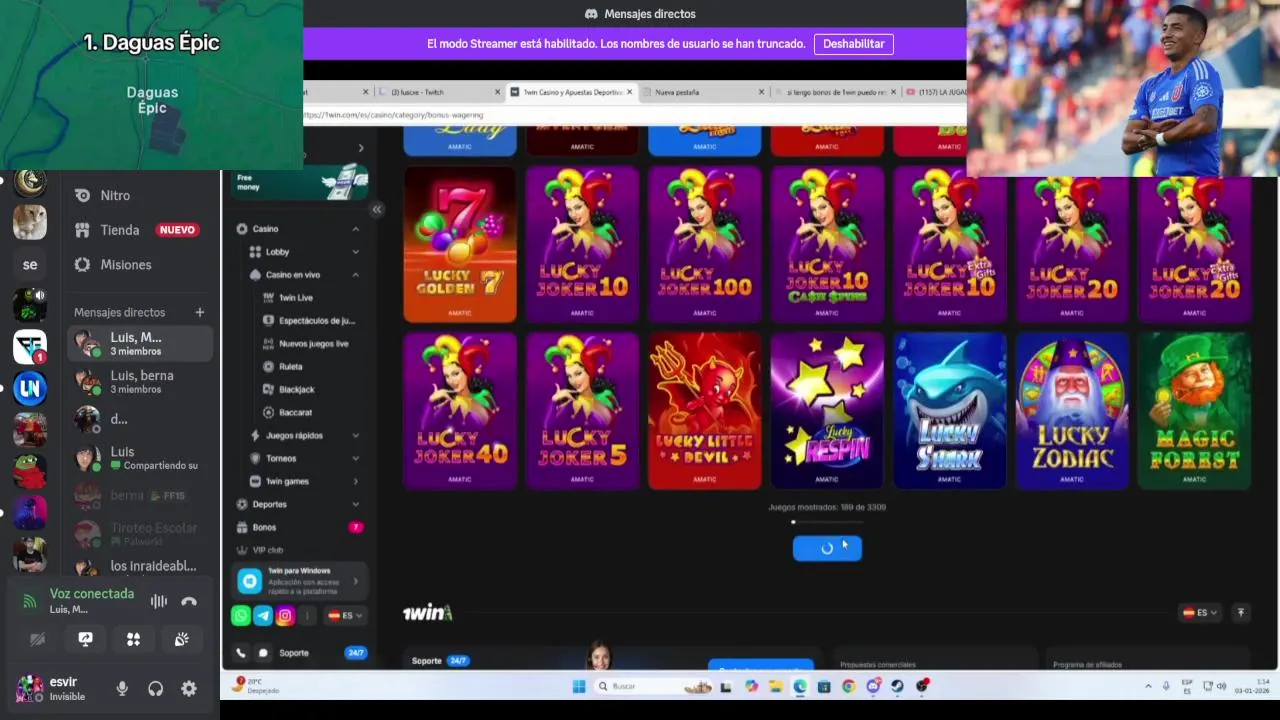Open 1win WhatsApp icon

point(241,616)
